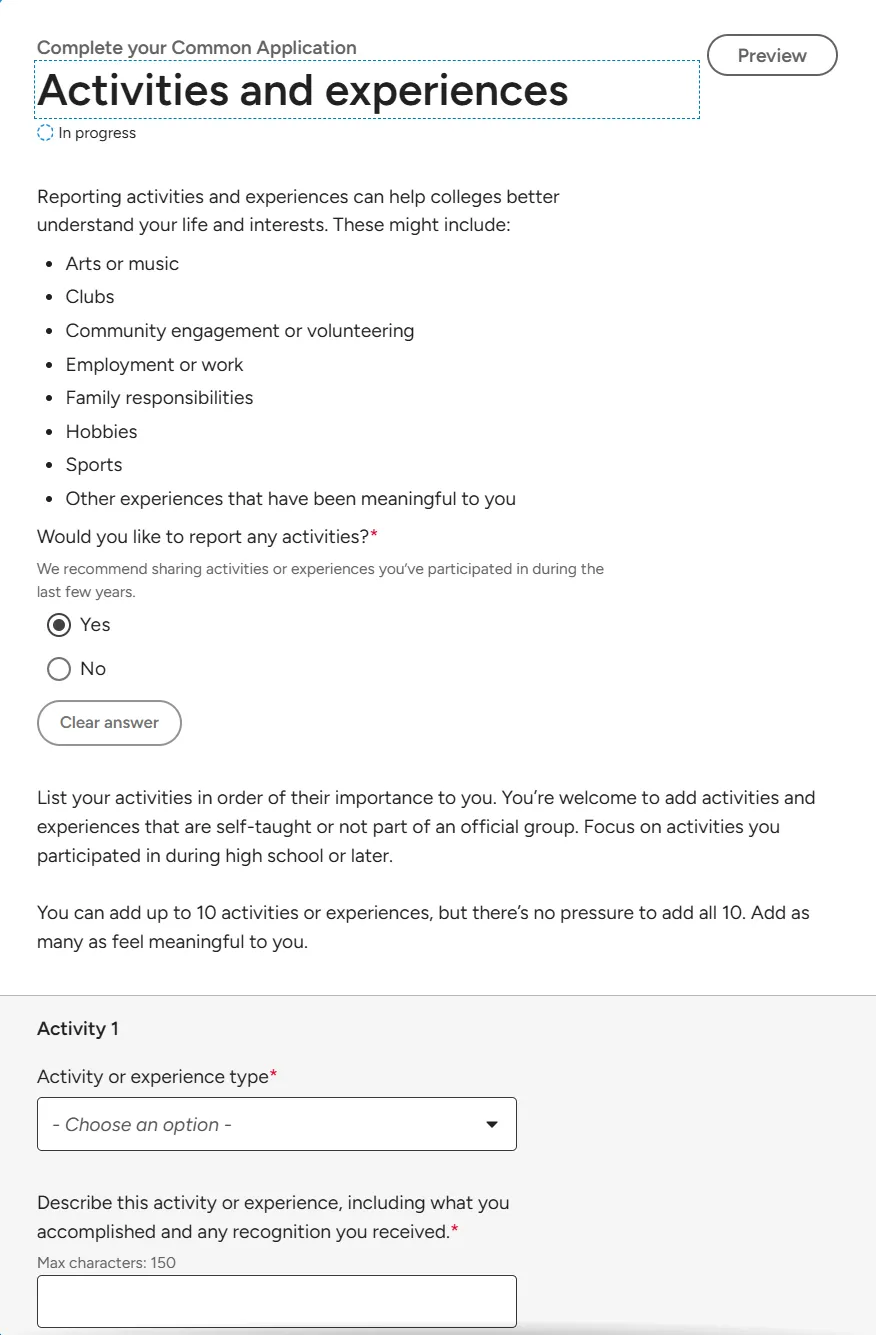
Task: Click the Activity 1 section heading
Action: (x=78, y=1028)
